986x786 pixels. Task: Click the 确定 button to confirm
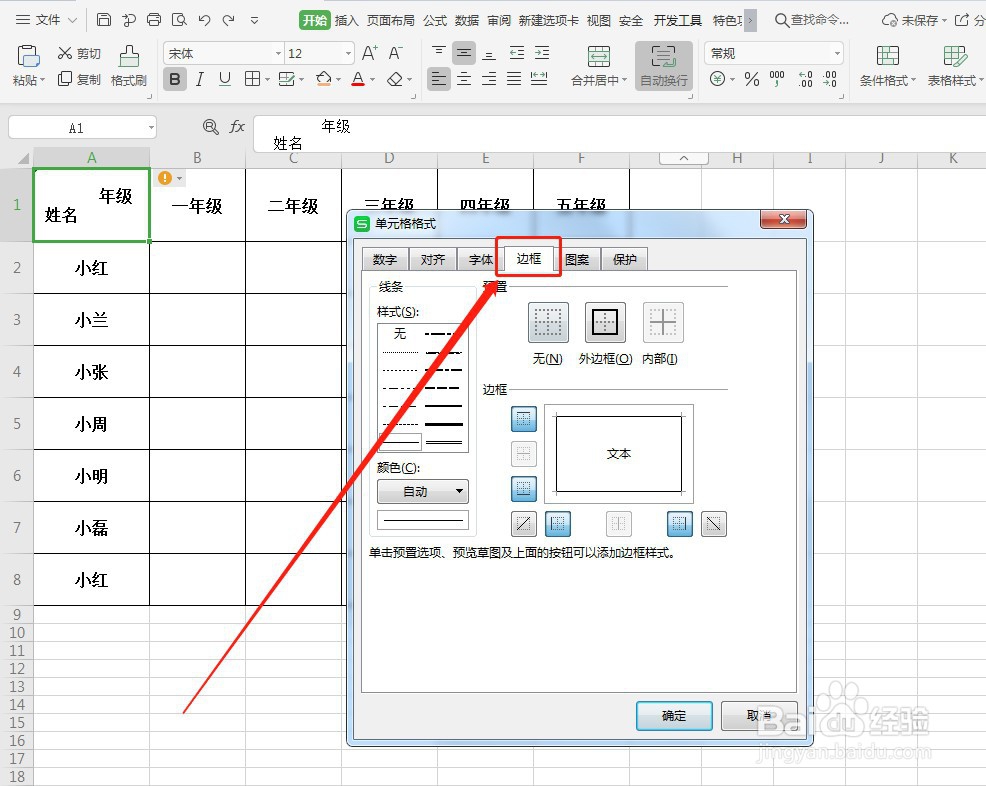pos(673,716)
